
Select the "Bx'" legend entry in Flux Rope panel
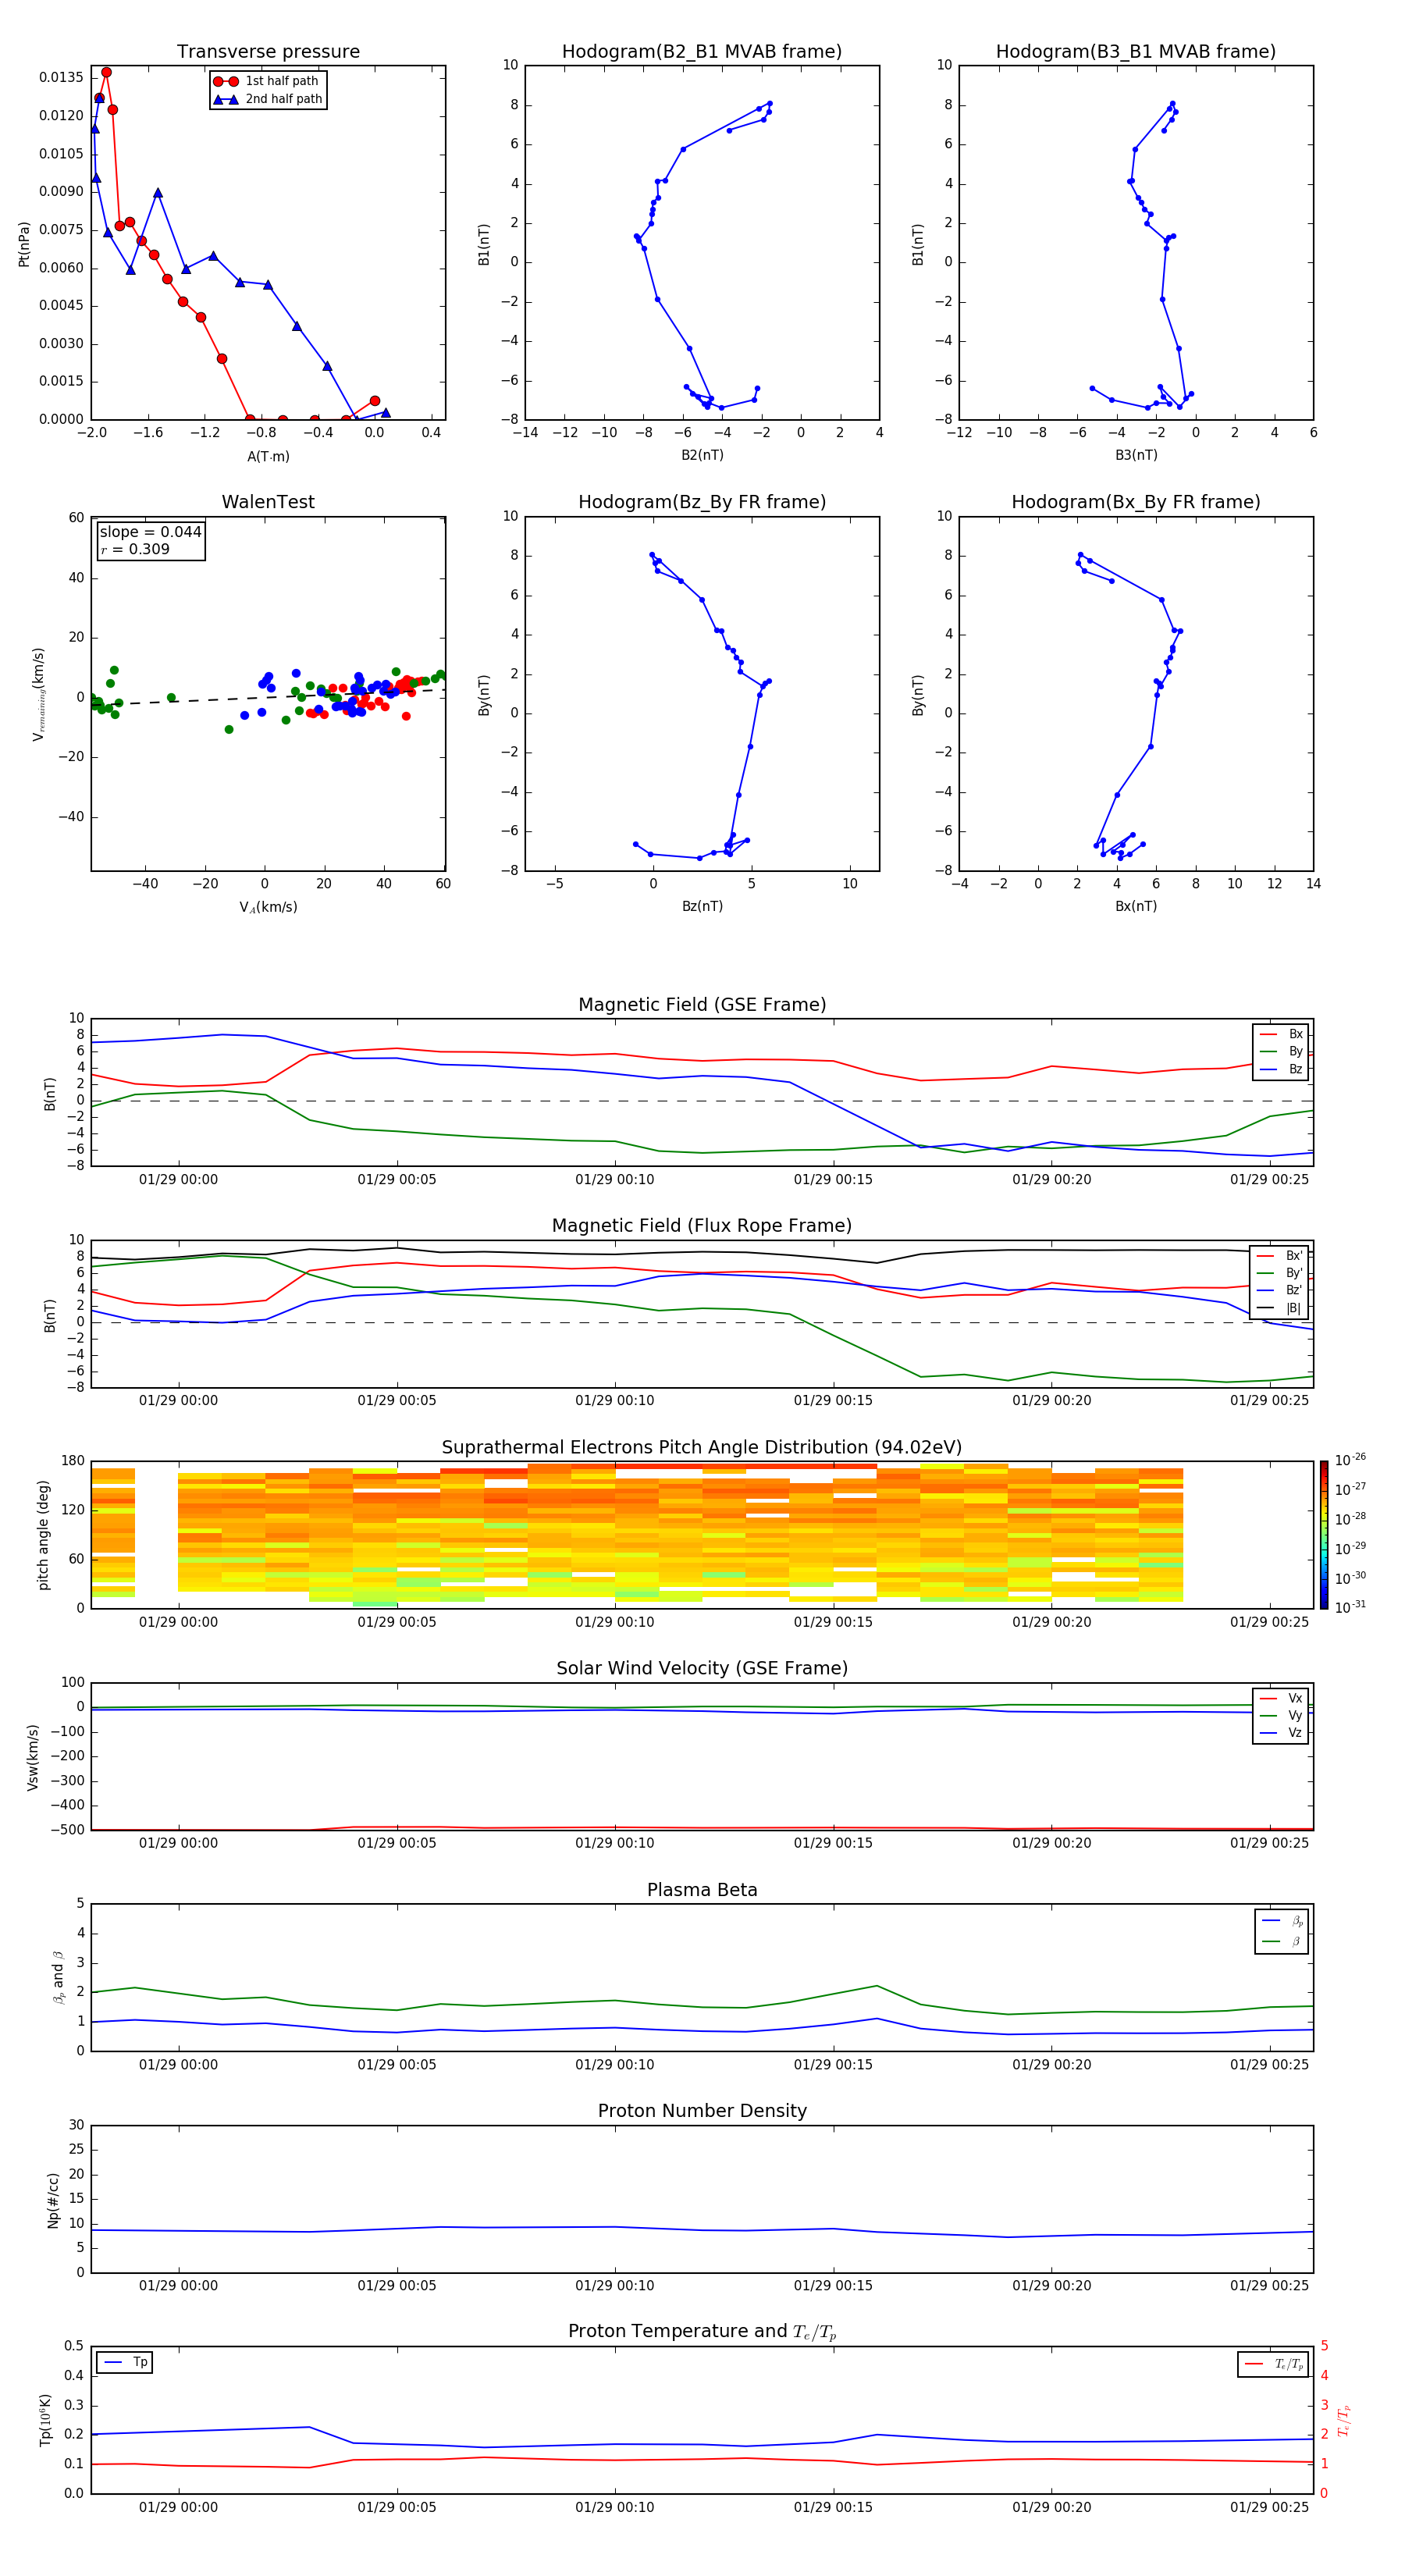click(1280, 1256)
